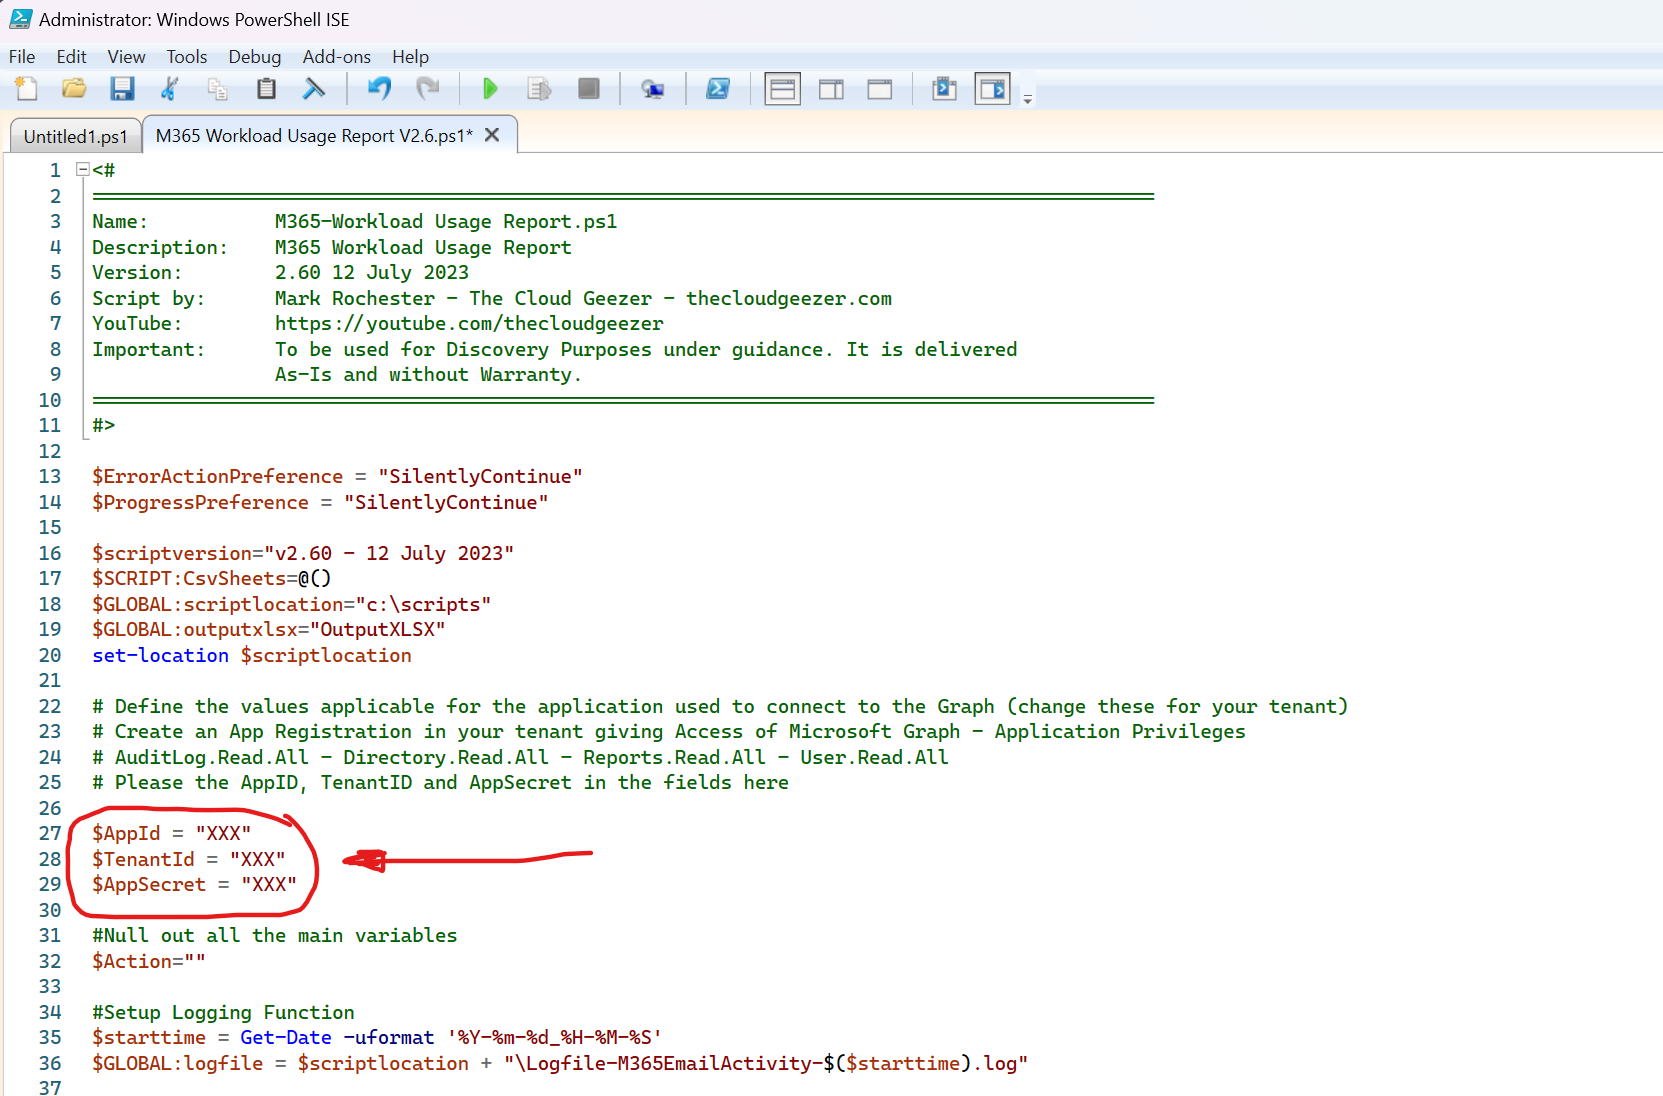Click $AppSecret value "XXX"
Screen dimensions: 1663x1096
coord(269,884)
